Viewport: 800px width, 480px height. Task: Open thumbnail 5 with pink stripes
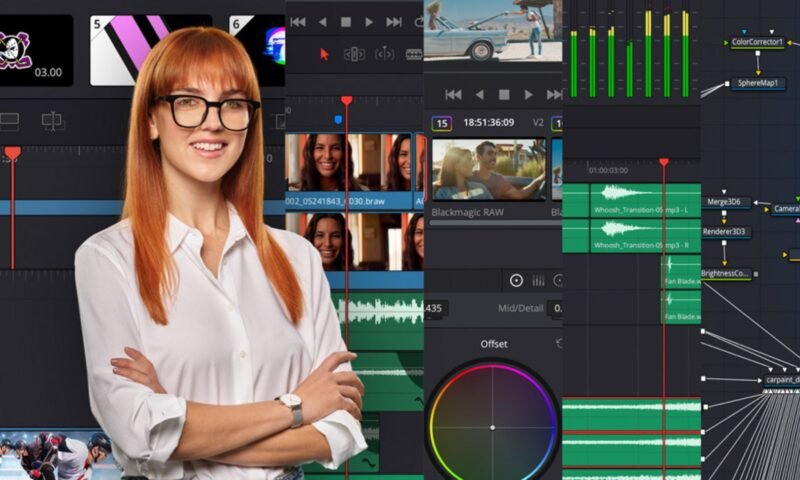pos(151,50)
